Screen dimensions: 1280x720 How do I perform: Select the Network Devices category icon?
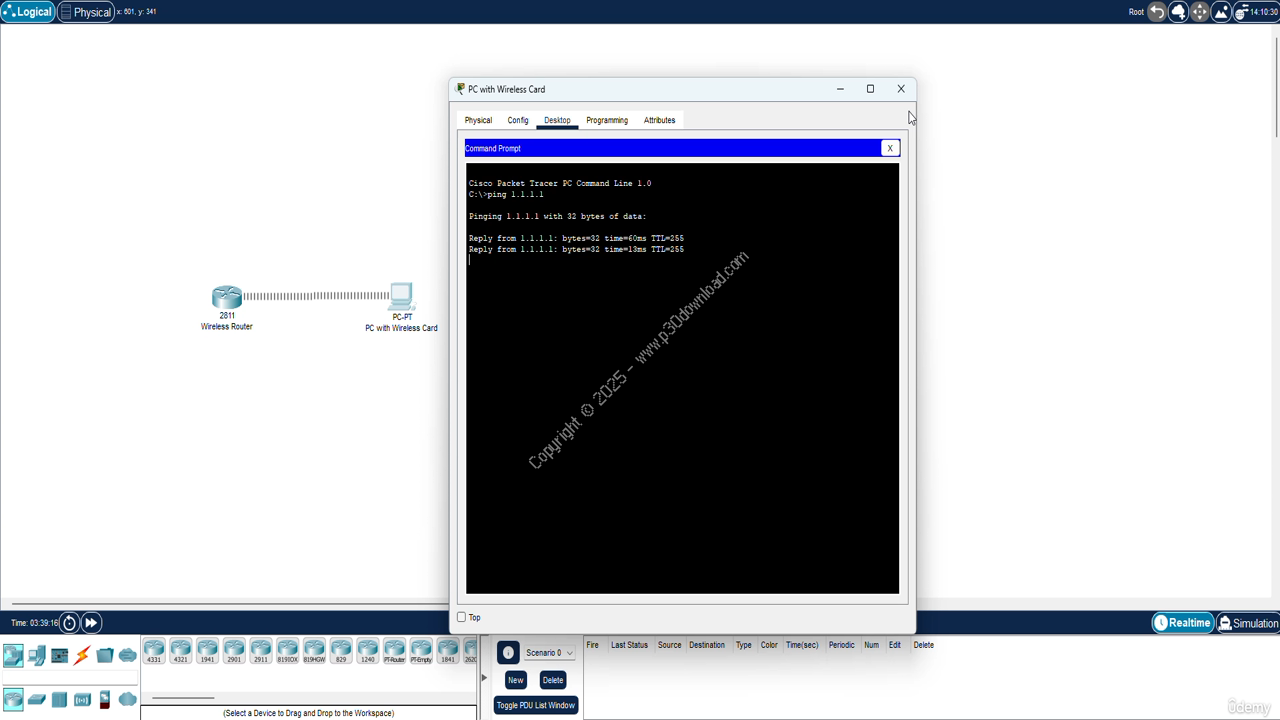(x=13, y=656)
